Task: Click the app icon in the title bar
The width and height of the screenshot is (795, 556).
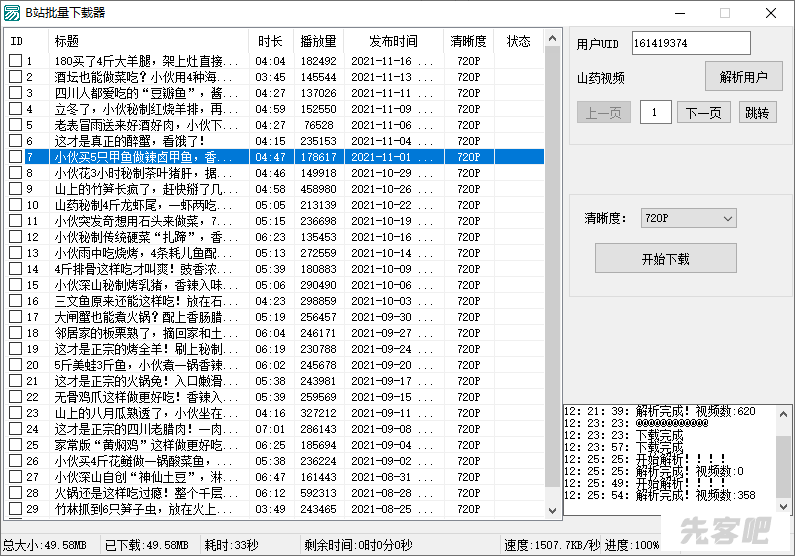Action: 11,13
